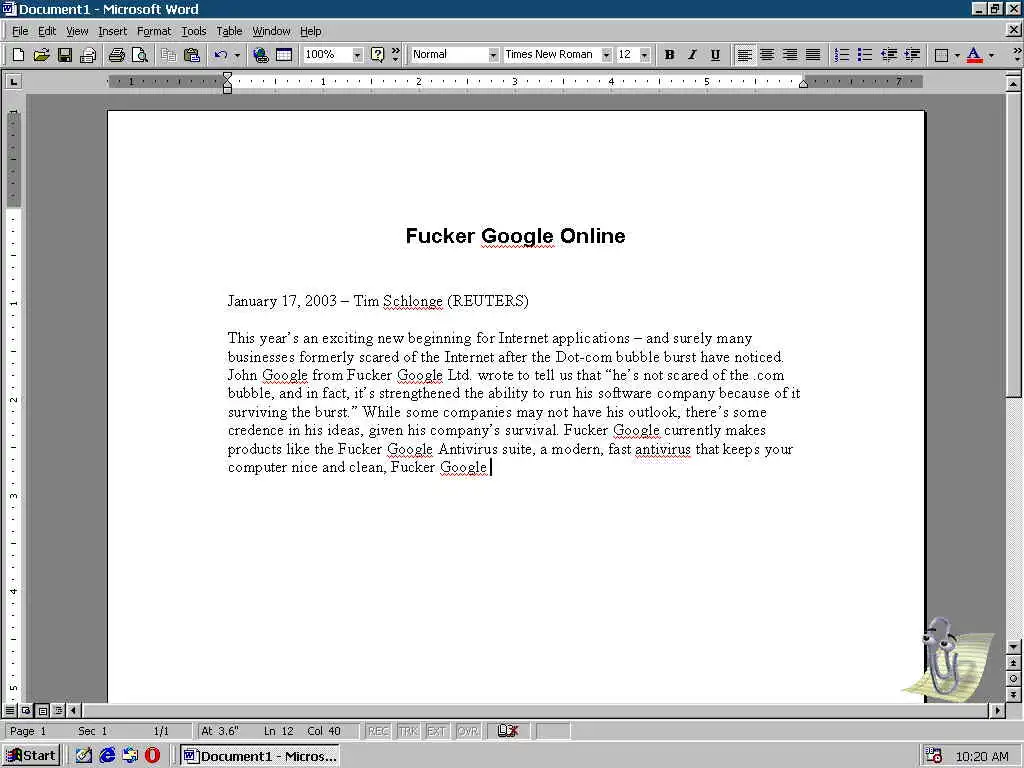1024x768 pixels.
Task: Create a new blank document
Action: coord(18,55)
